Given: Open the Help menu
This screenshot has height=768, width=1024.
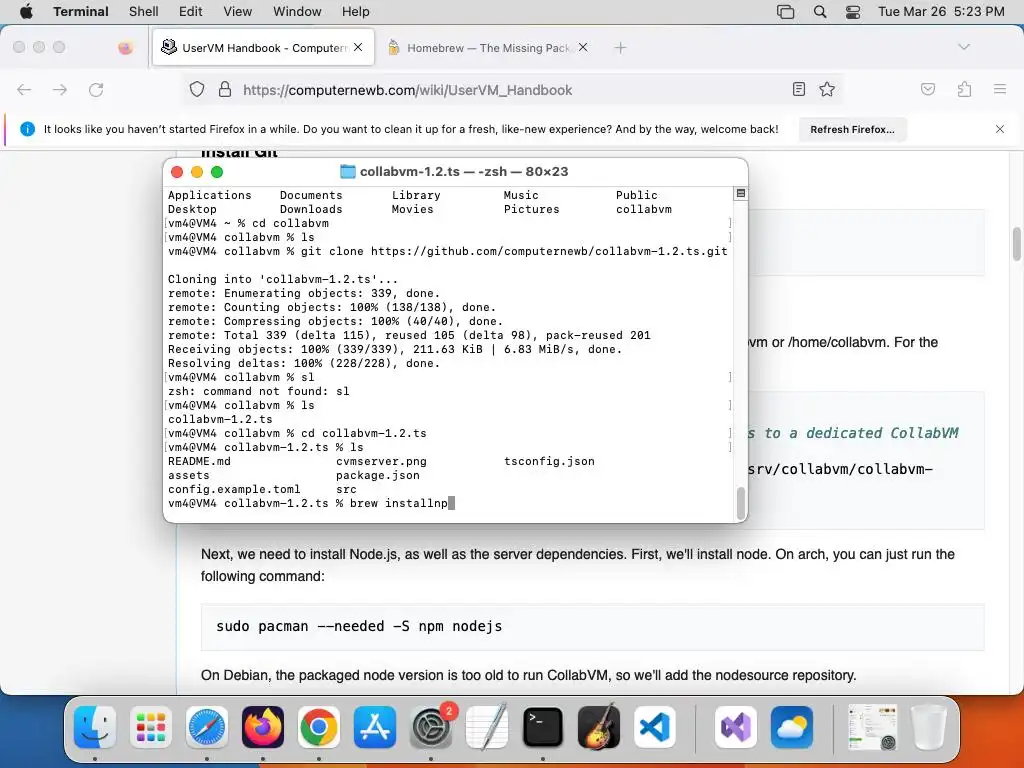Looking at the screenshot, I should coord(356,12).
